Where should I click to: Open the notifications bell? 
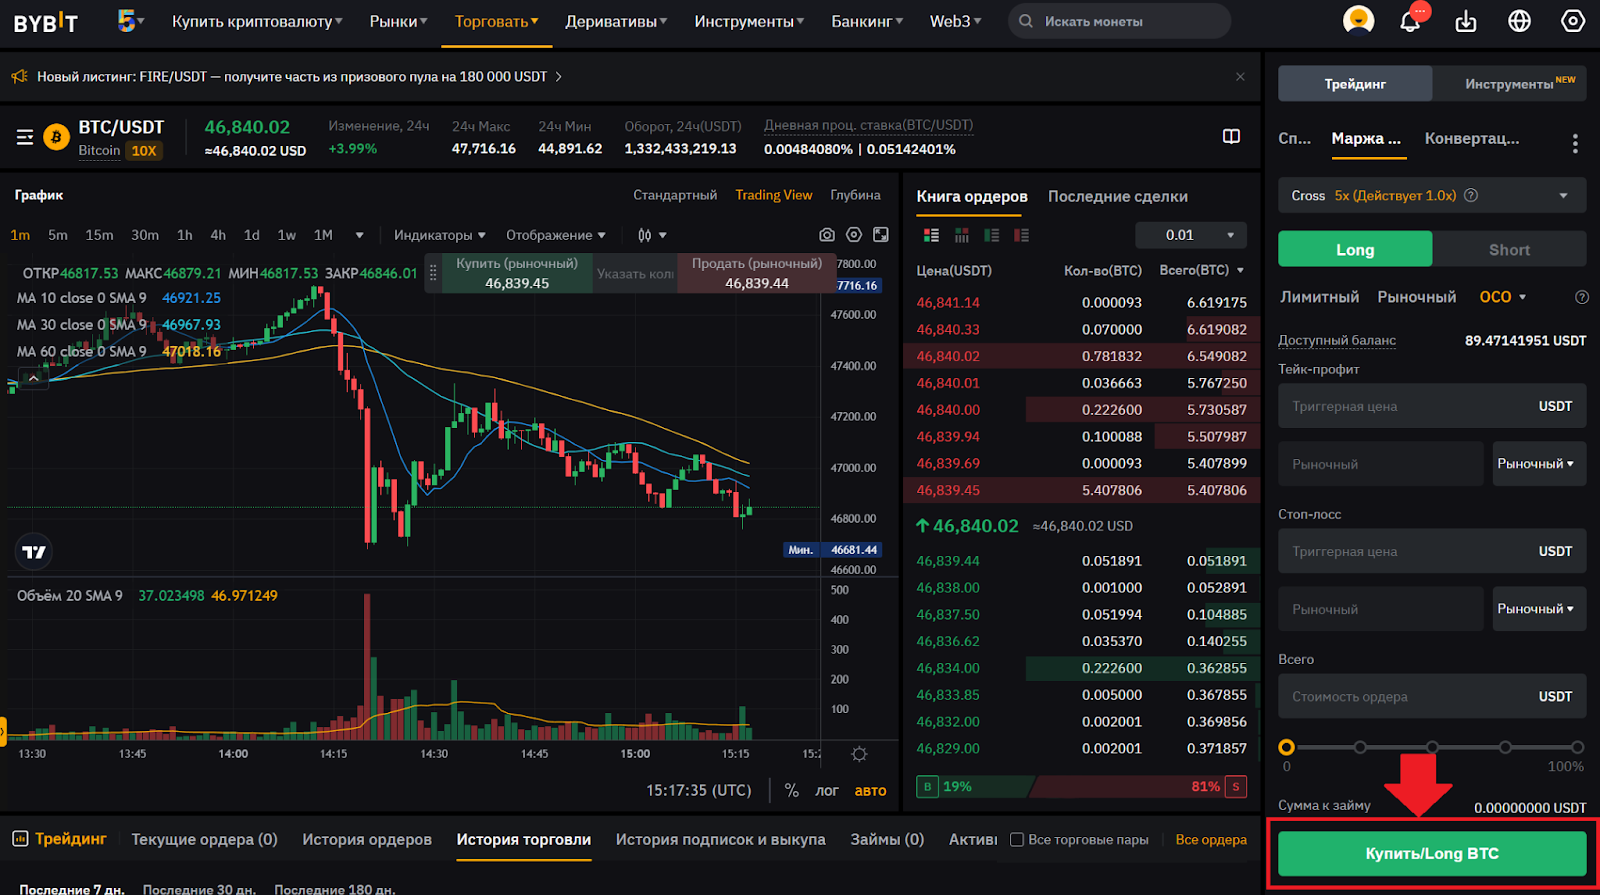click(x=1410, y=21)
